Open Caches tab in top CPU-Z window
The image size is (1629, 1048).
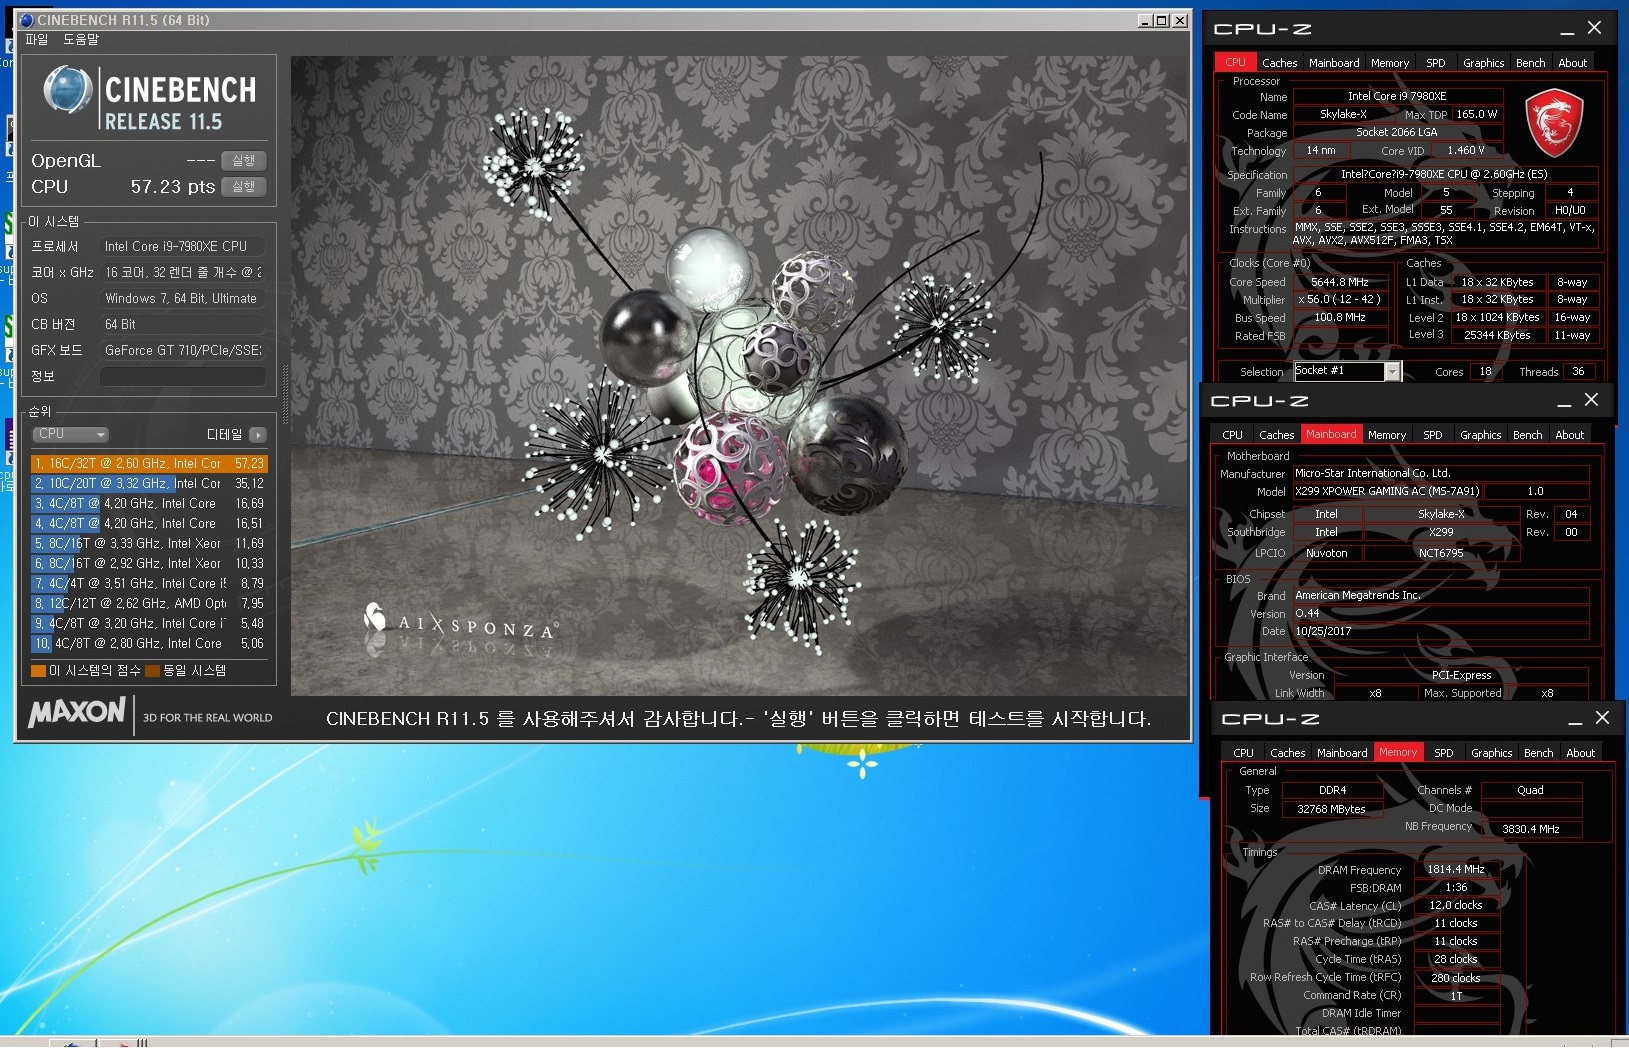(x=1279, y=63)
